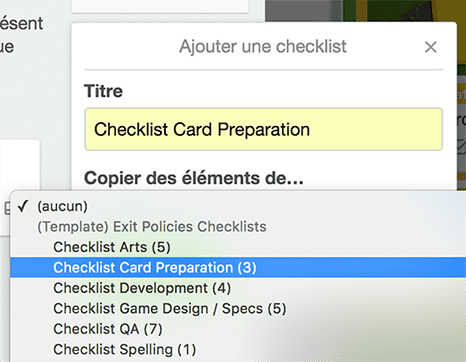Screen dimensions: 466x362
Task: Click the (Template) Exit Policies Checklists header
Action: pos(152,227)
